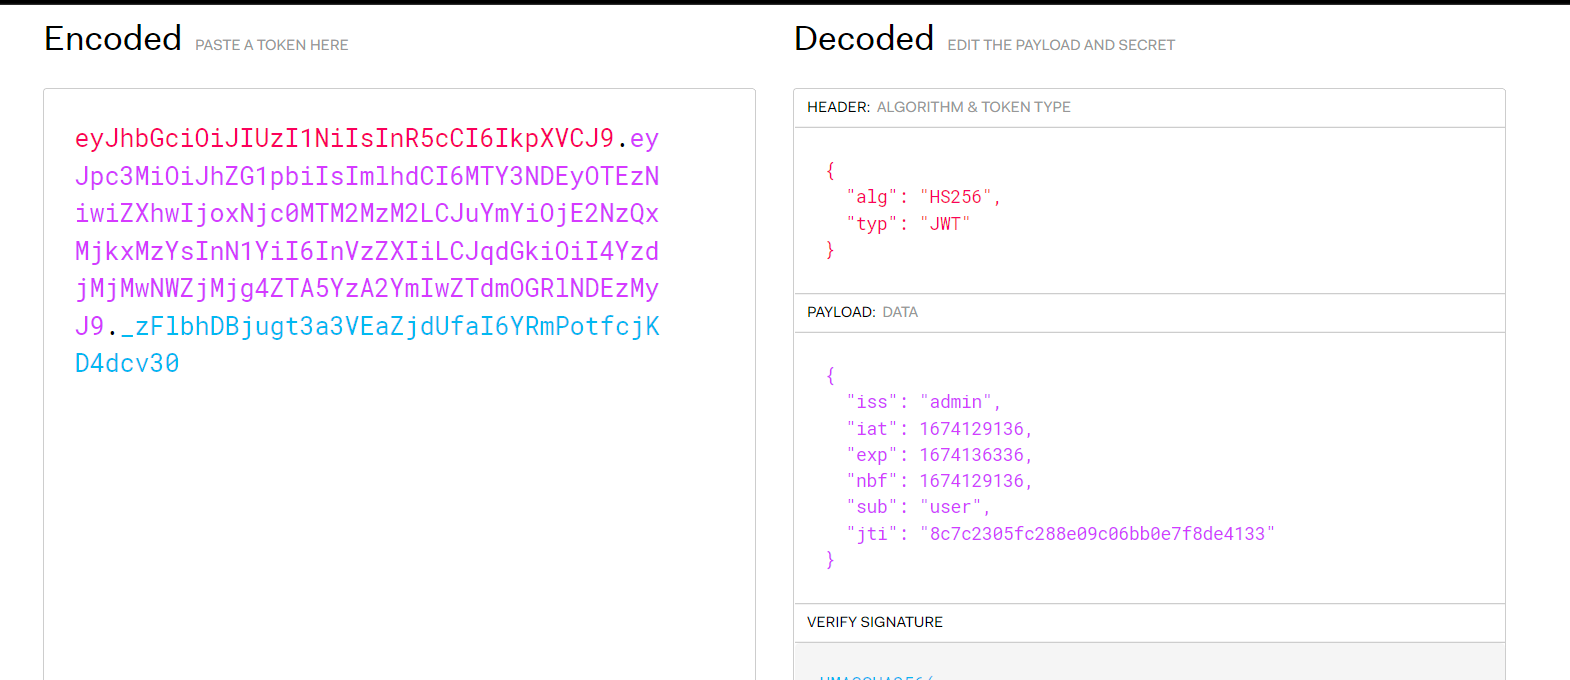
Task: Select the "HEADER: ALGORITHM & TOKEN TYPE" label
Action: [938, 107]
